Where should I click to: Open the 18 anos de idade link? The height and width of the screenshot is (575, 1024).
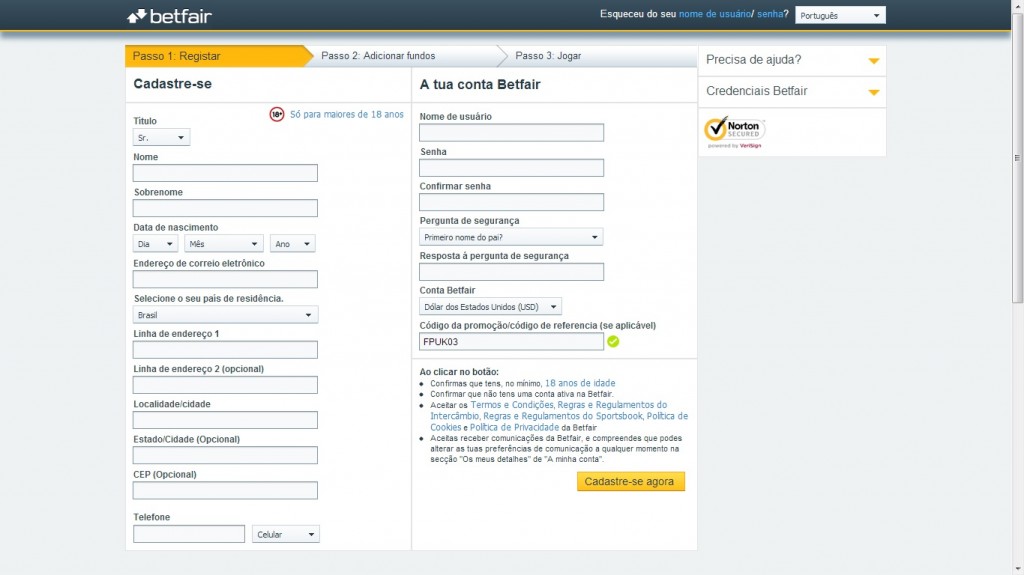(580, 384)
